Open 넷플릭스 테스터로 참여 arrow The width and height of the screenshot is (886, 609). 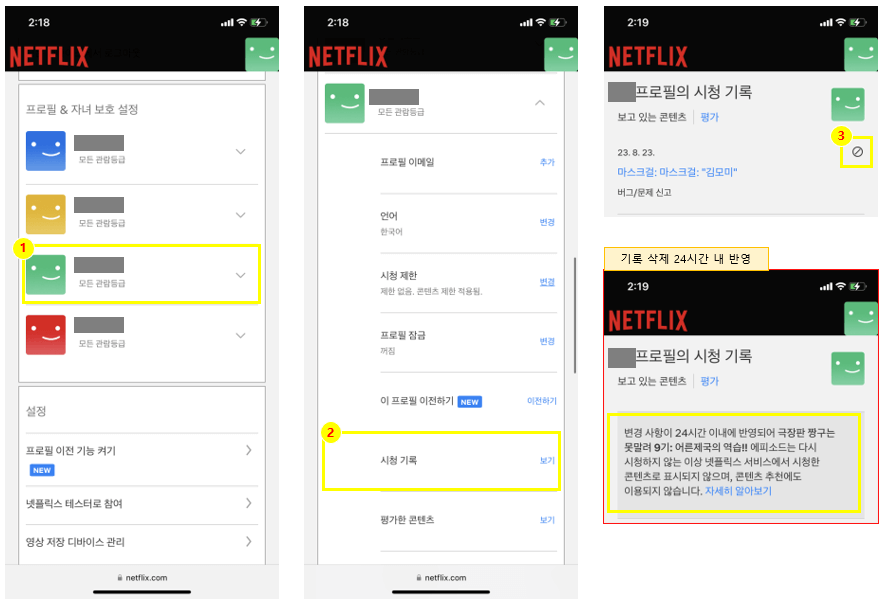(x=249, y=503)
